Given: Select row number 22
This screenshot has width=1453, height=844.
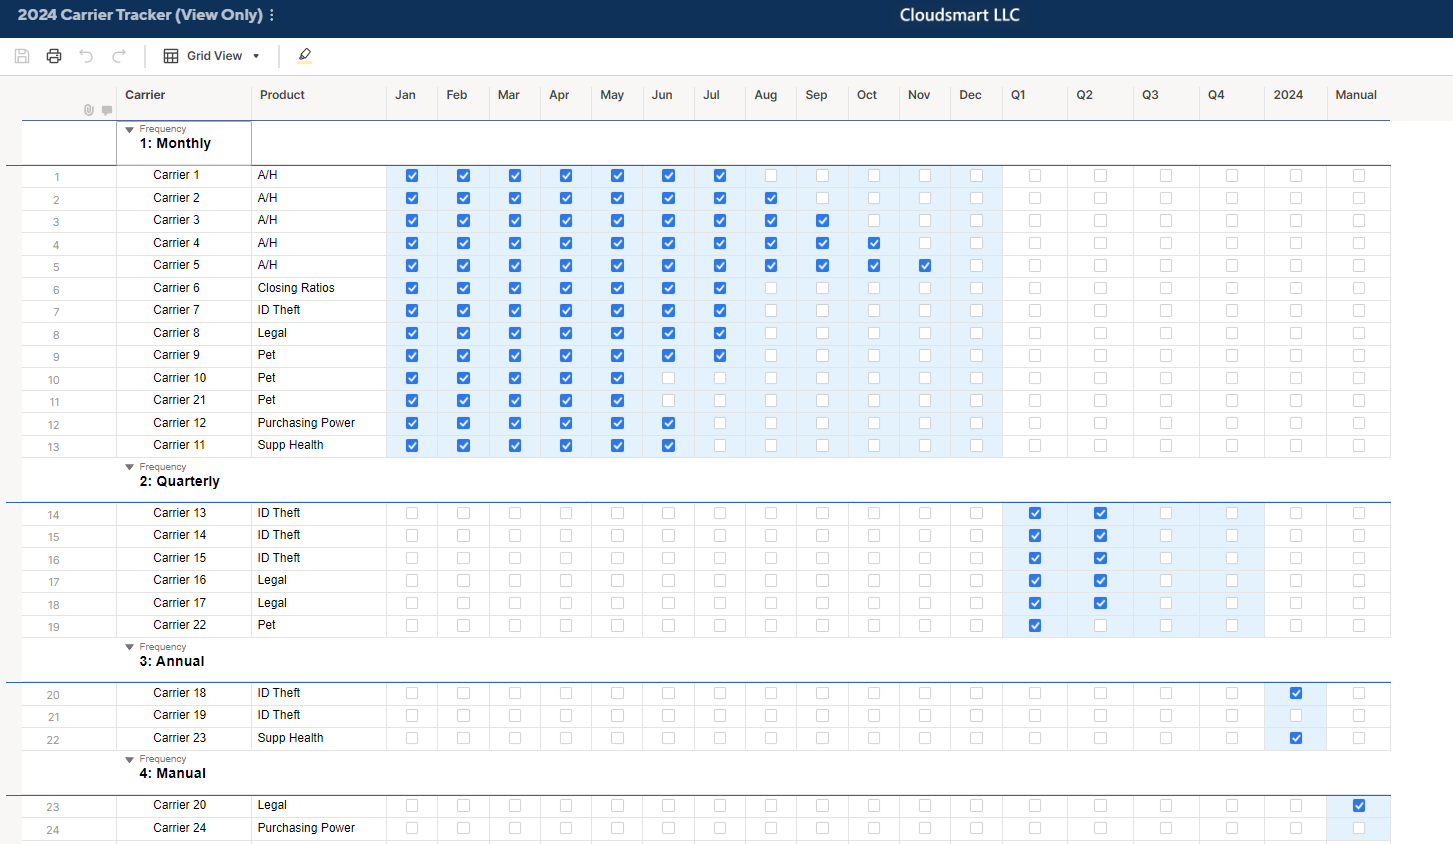Looking at the screenshot, I should click(54, 740).
